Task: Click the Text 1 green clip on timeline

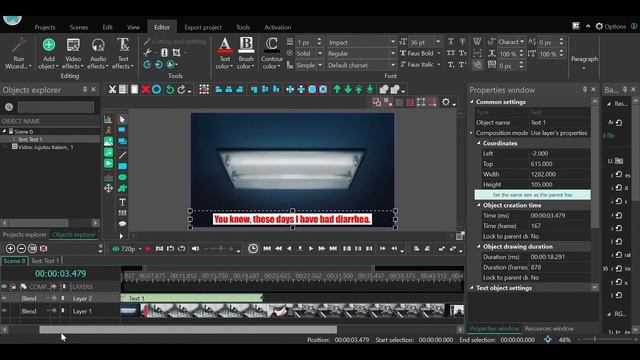Action: pyautogui.click(x=192, y=298)
